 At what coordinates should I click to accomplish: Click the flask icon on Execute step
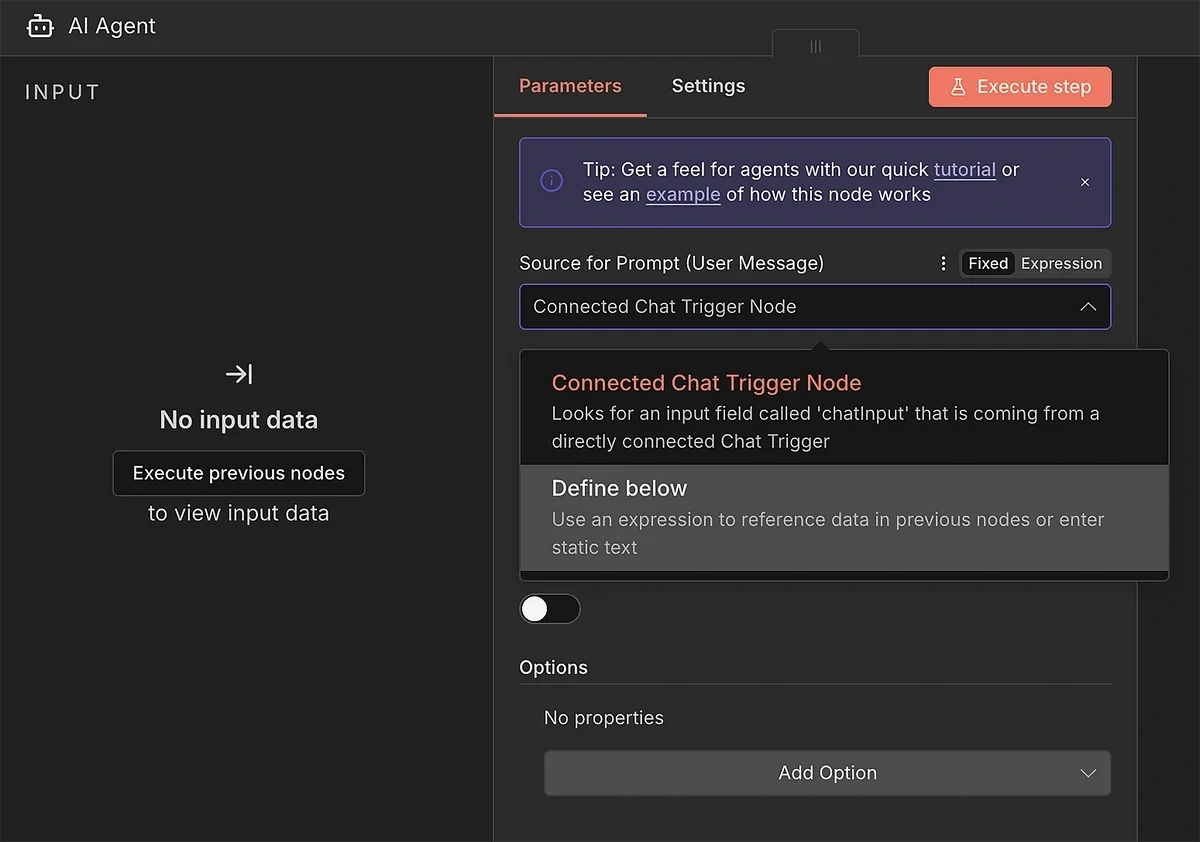[x=957, y=87]
